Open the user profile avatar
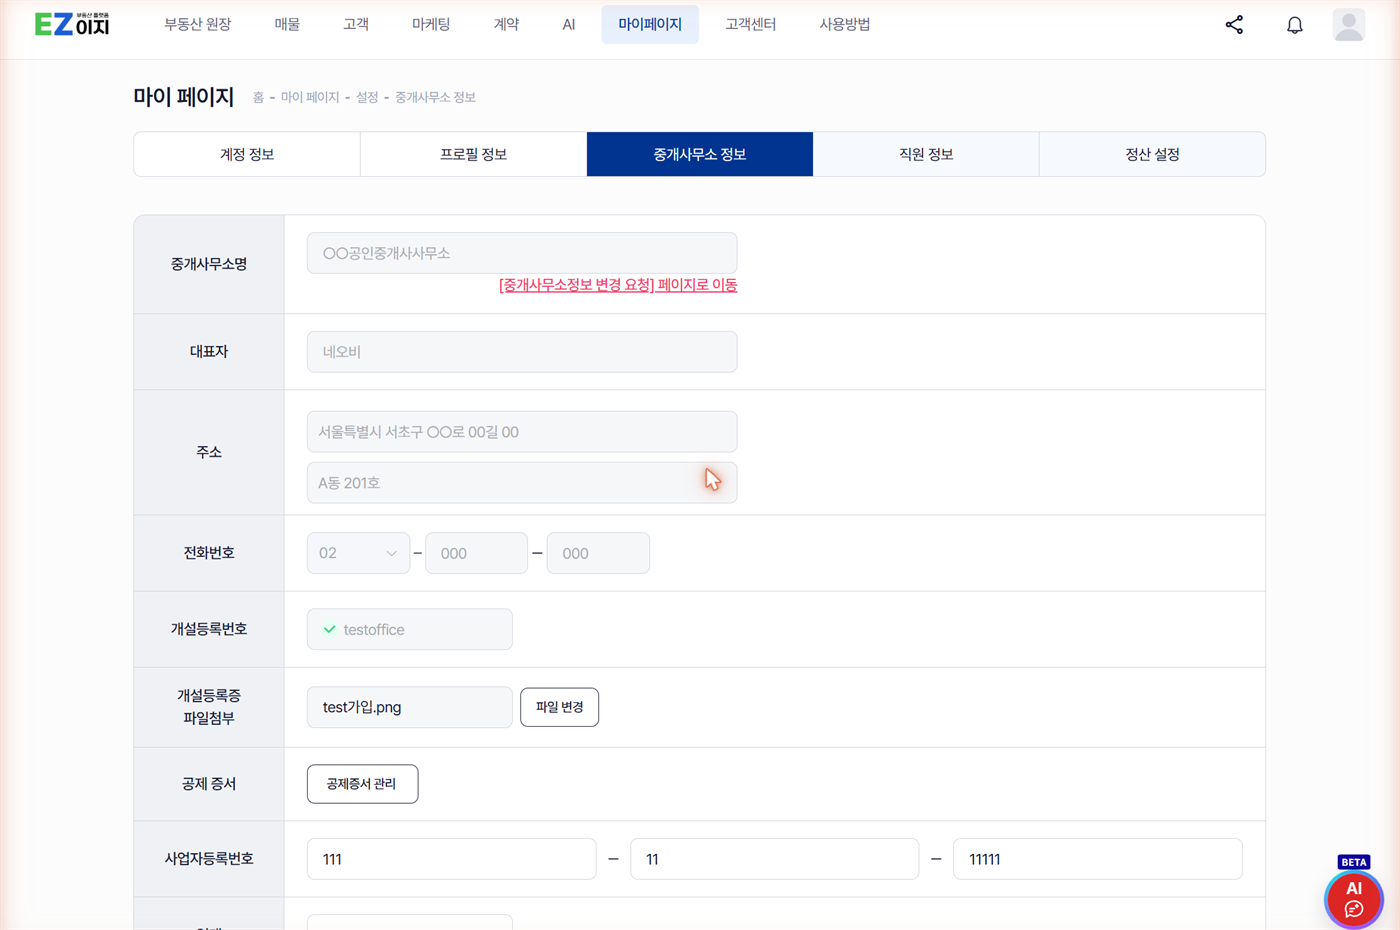The image size is (1400, 930). pos(1348,25)
